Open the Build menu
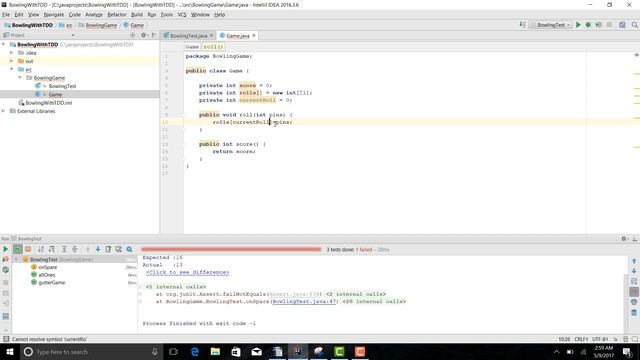 click(137, 15)
